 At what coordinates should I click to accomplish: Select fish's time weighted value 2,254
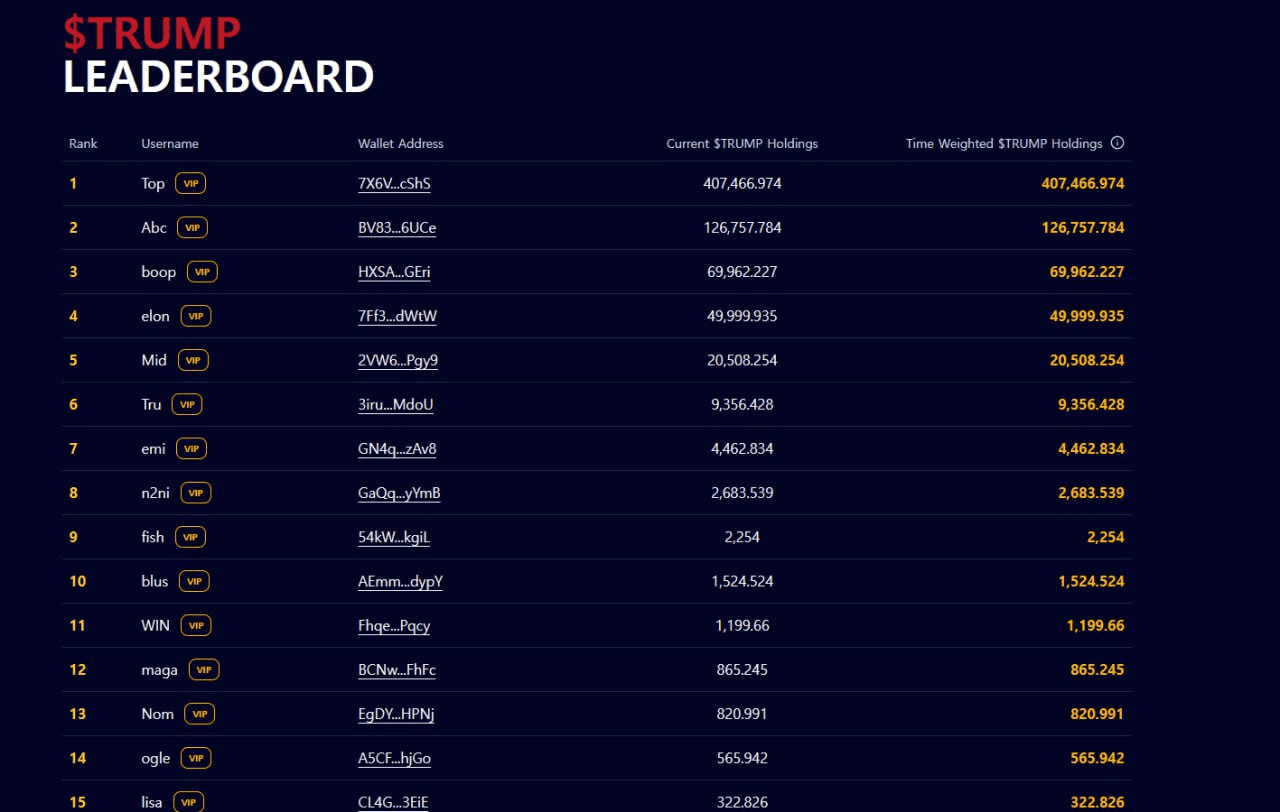[x=1107, y=537]
